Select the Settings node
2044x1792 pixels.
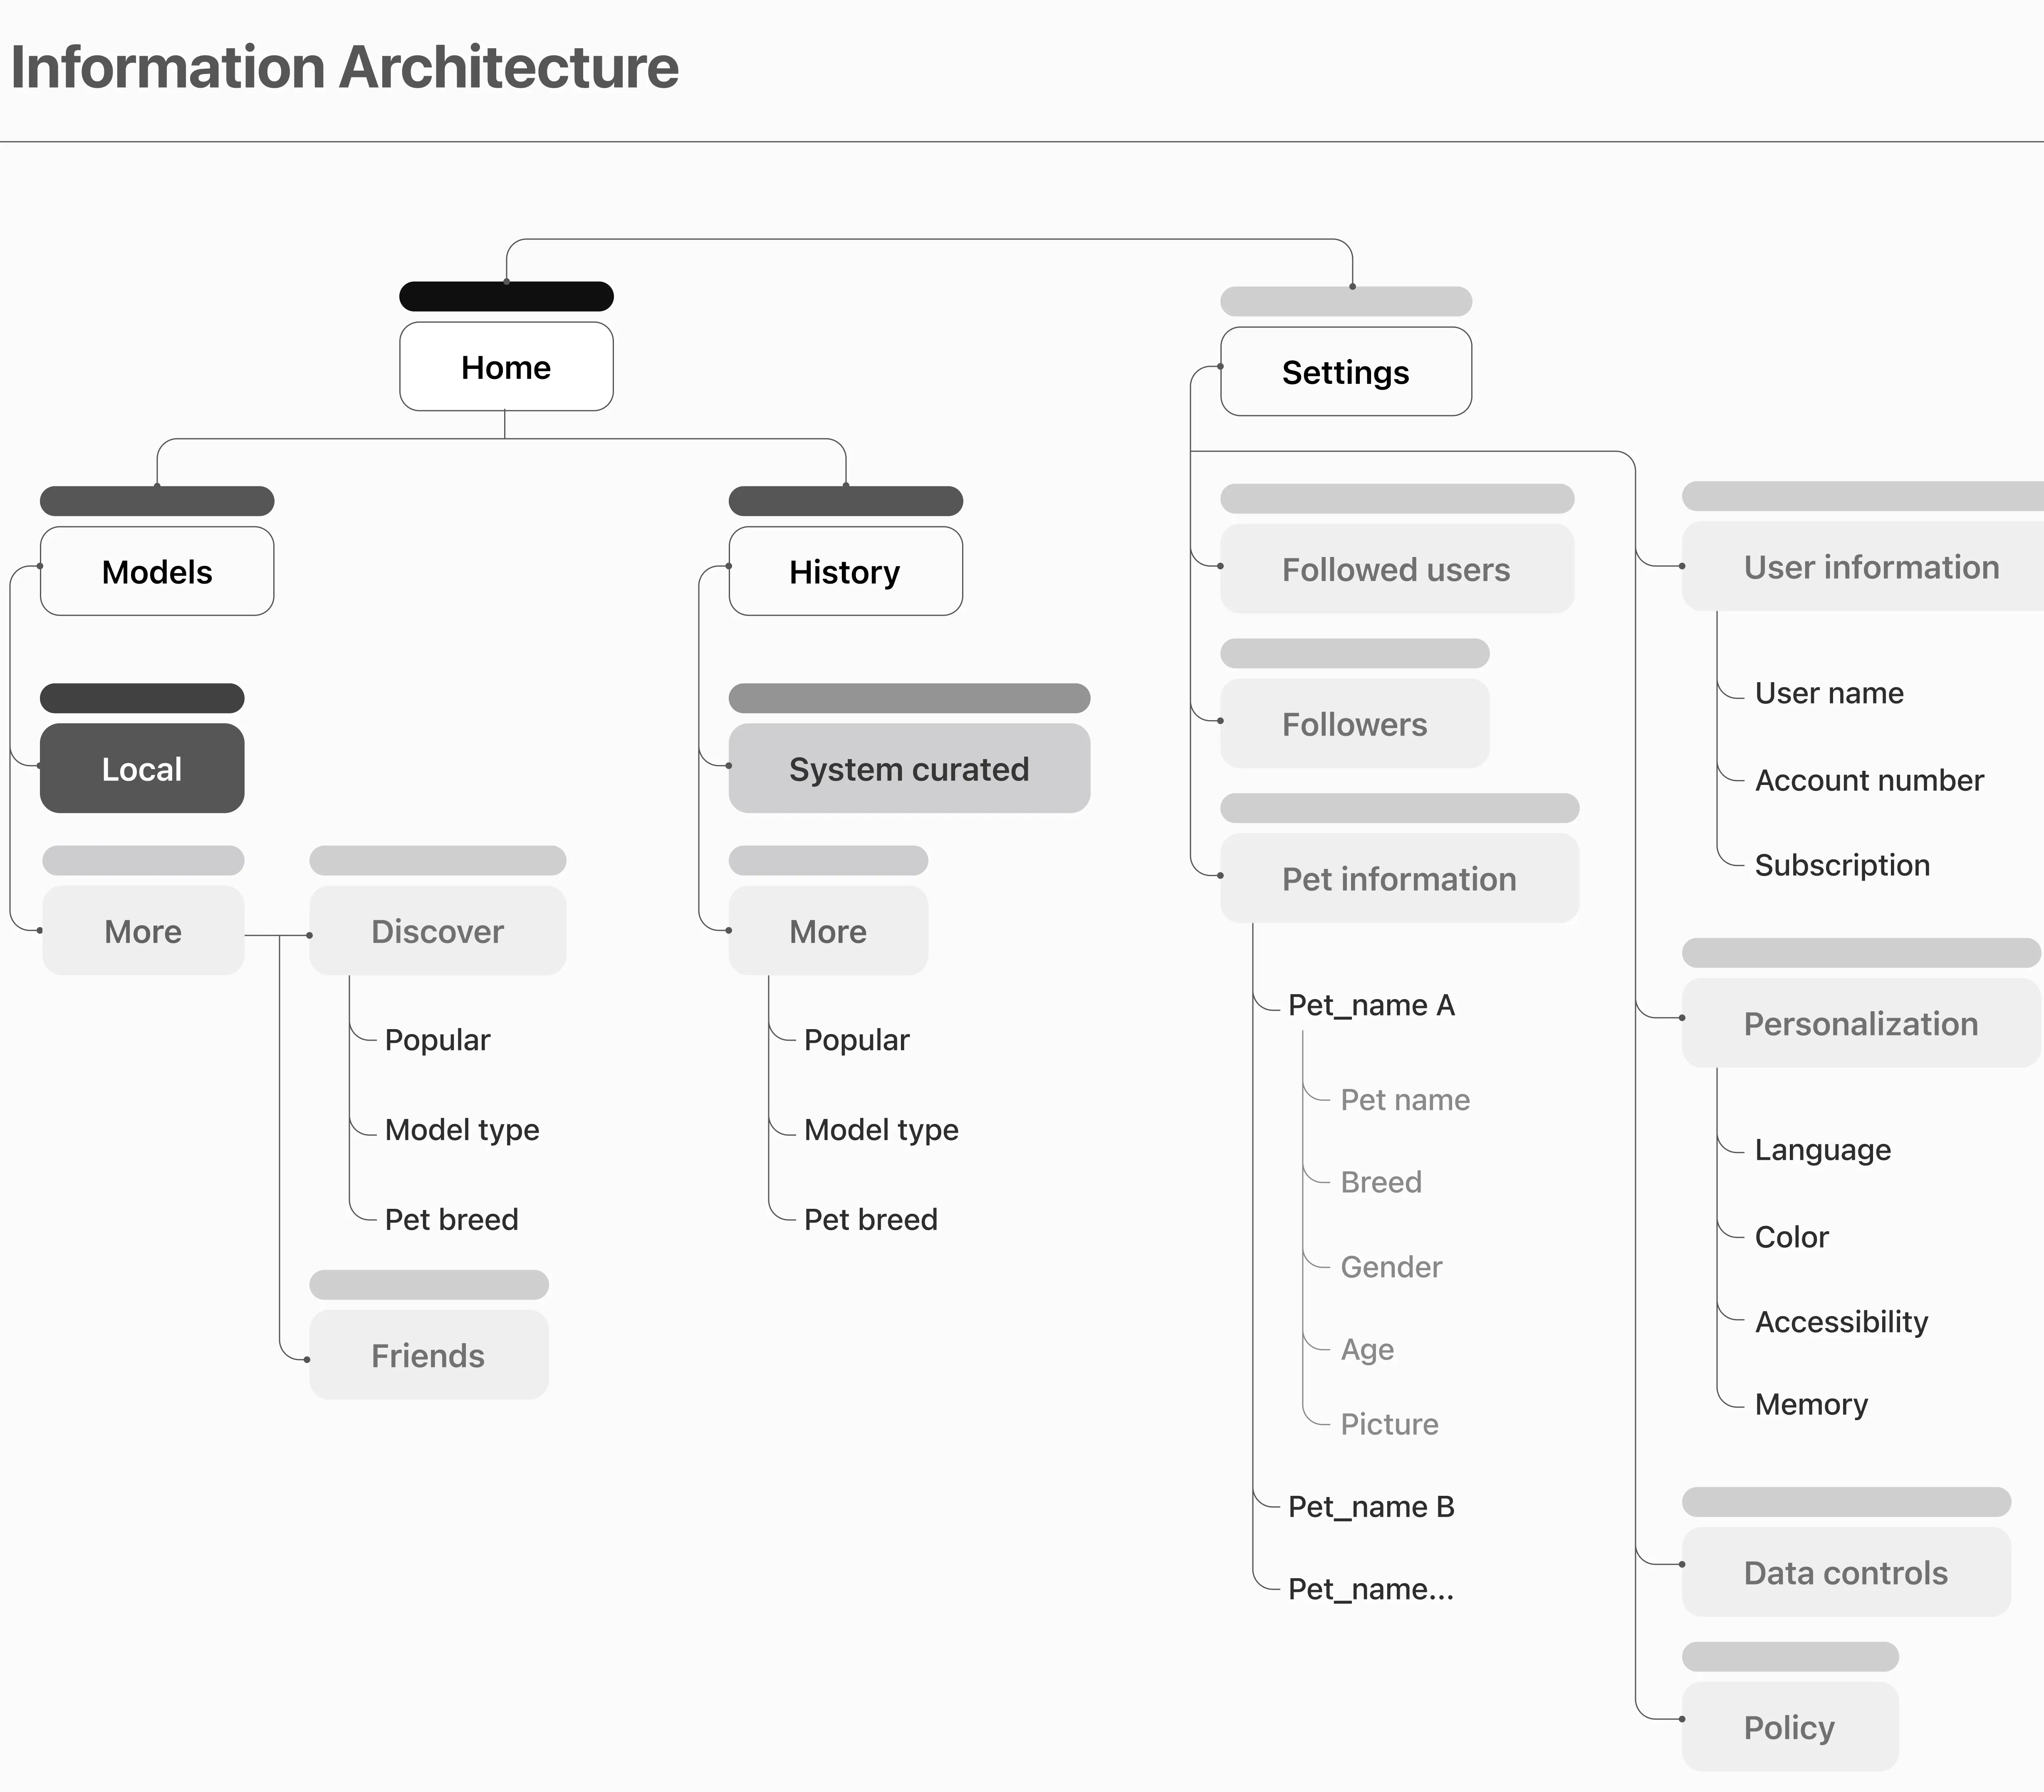pos(1345,372)
